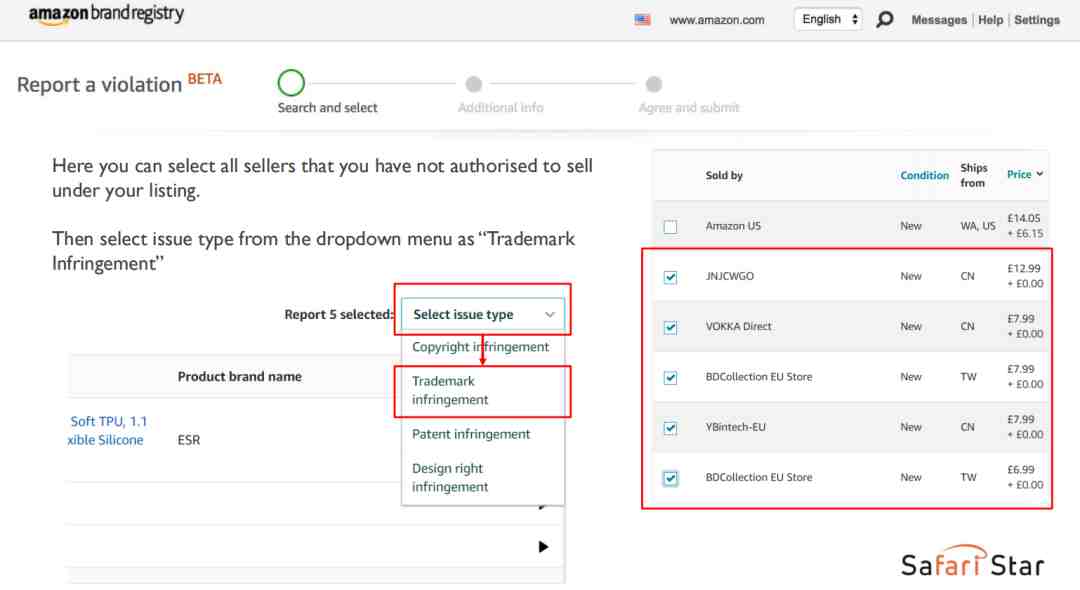Click the Report 5 selected label

tap(338, 315)
